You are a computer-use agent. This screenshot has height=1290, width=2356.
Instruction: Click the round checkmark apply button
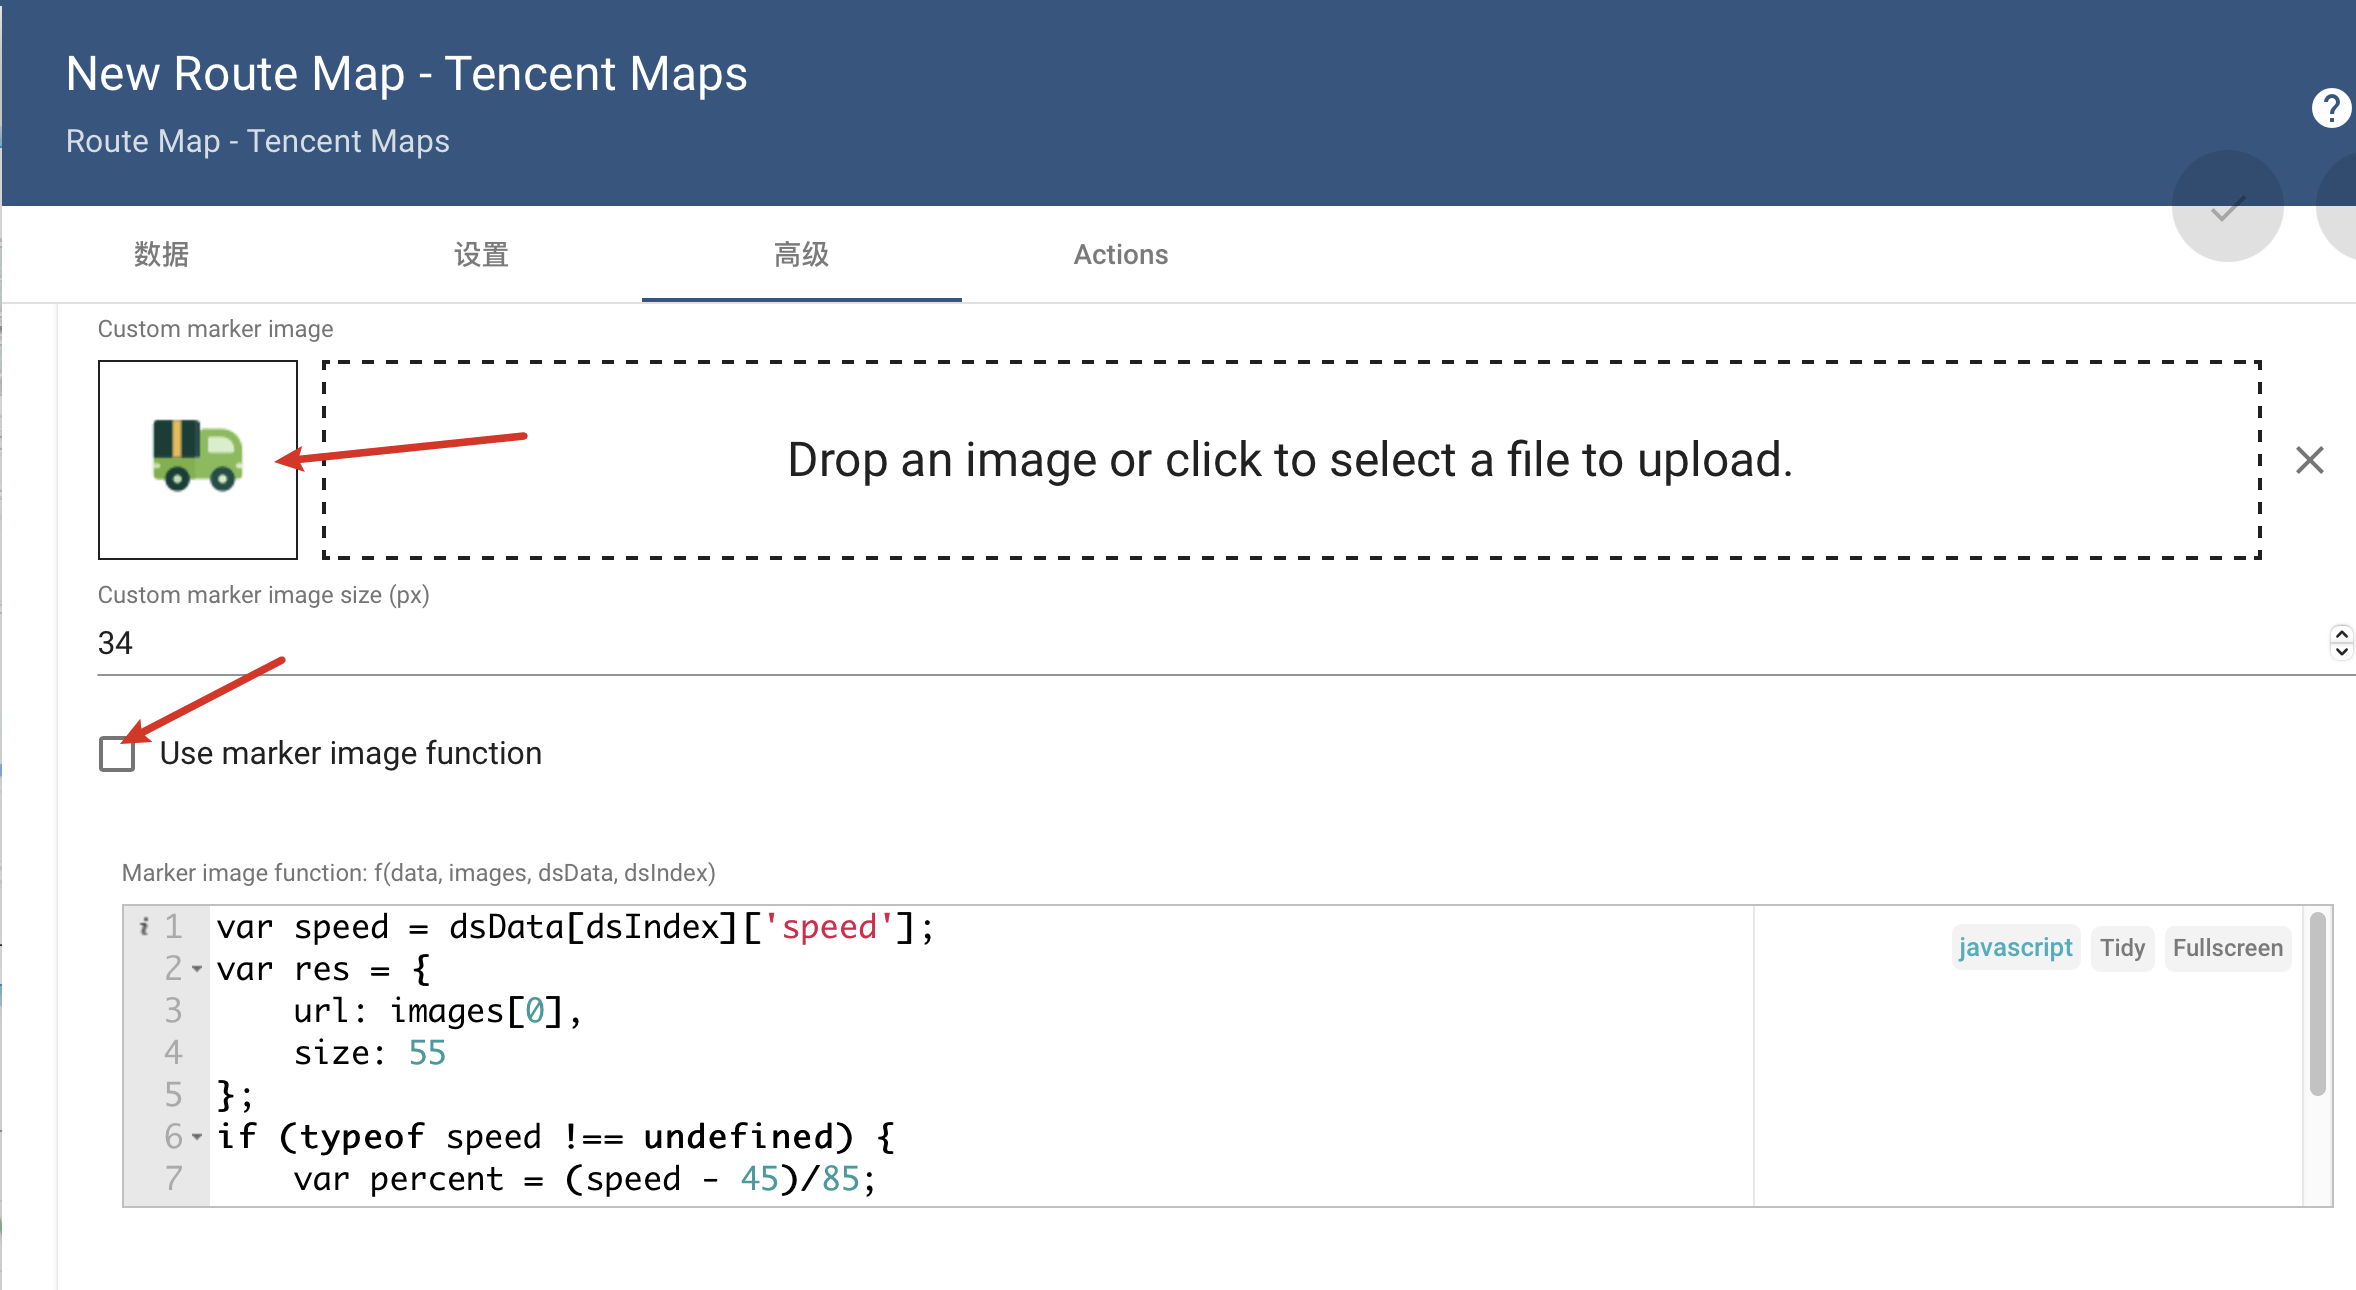2227,207
